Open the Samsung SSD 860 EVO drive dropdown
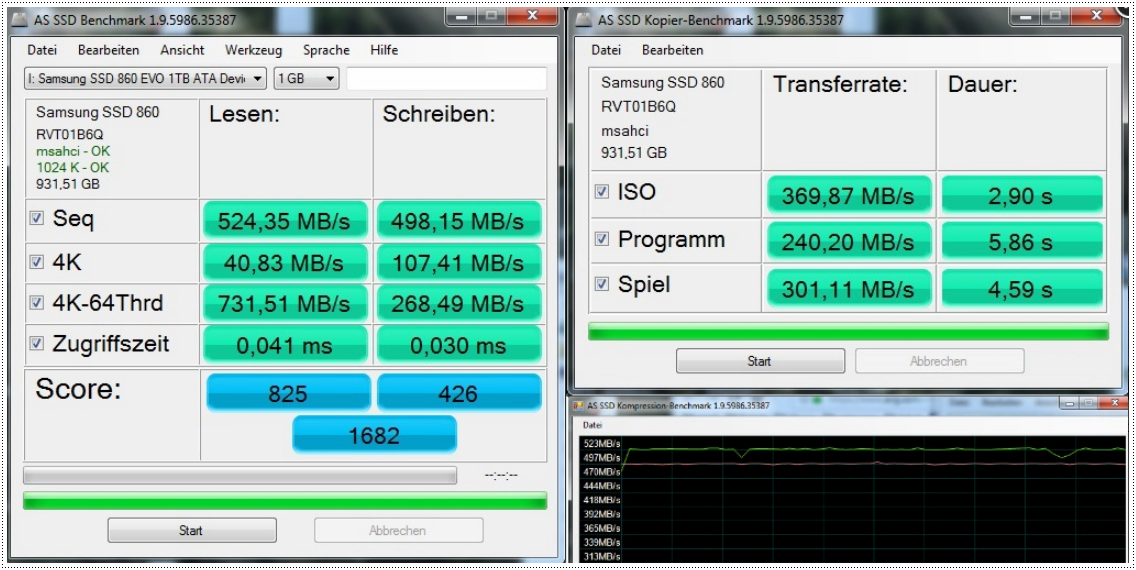Image resolution: width=1136 pixels, height=570 pixels. coord(145,78)
